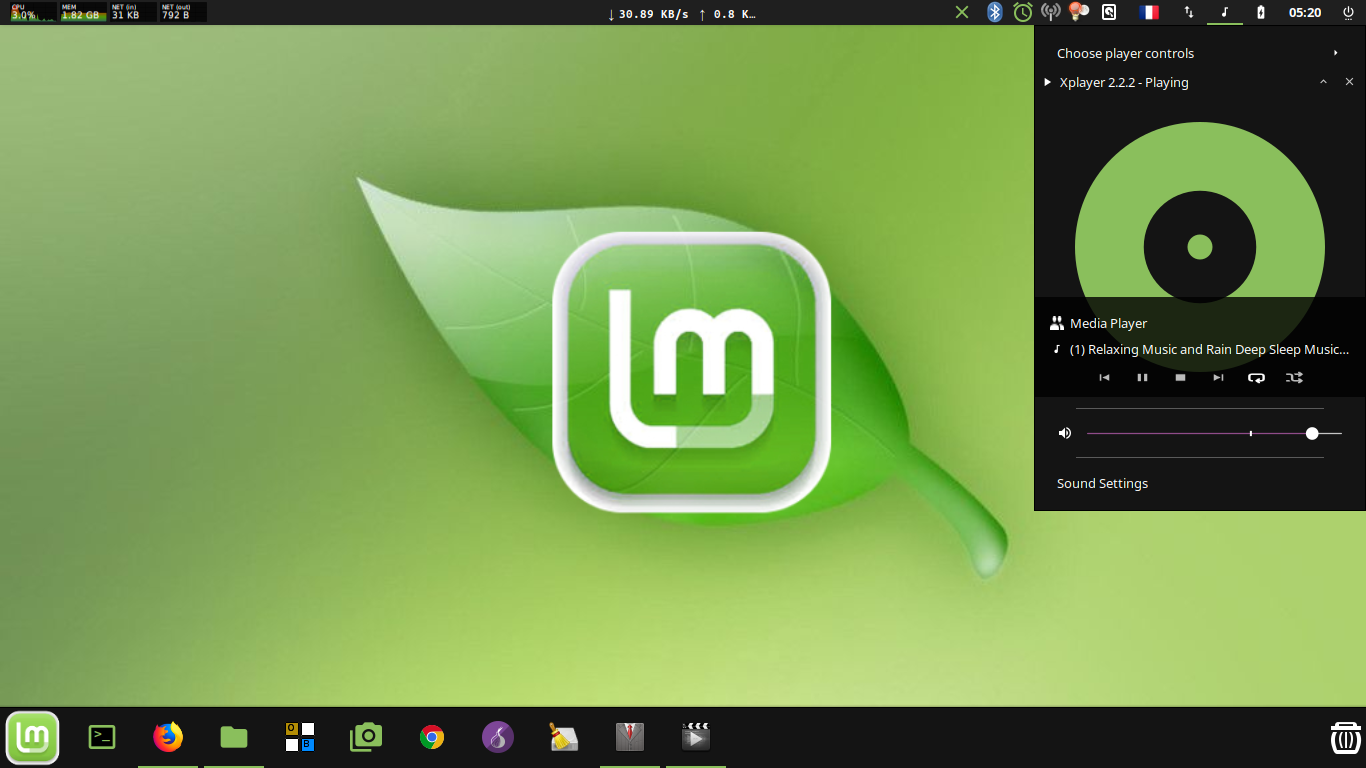Click the green X tray icon

coord(961,12)
